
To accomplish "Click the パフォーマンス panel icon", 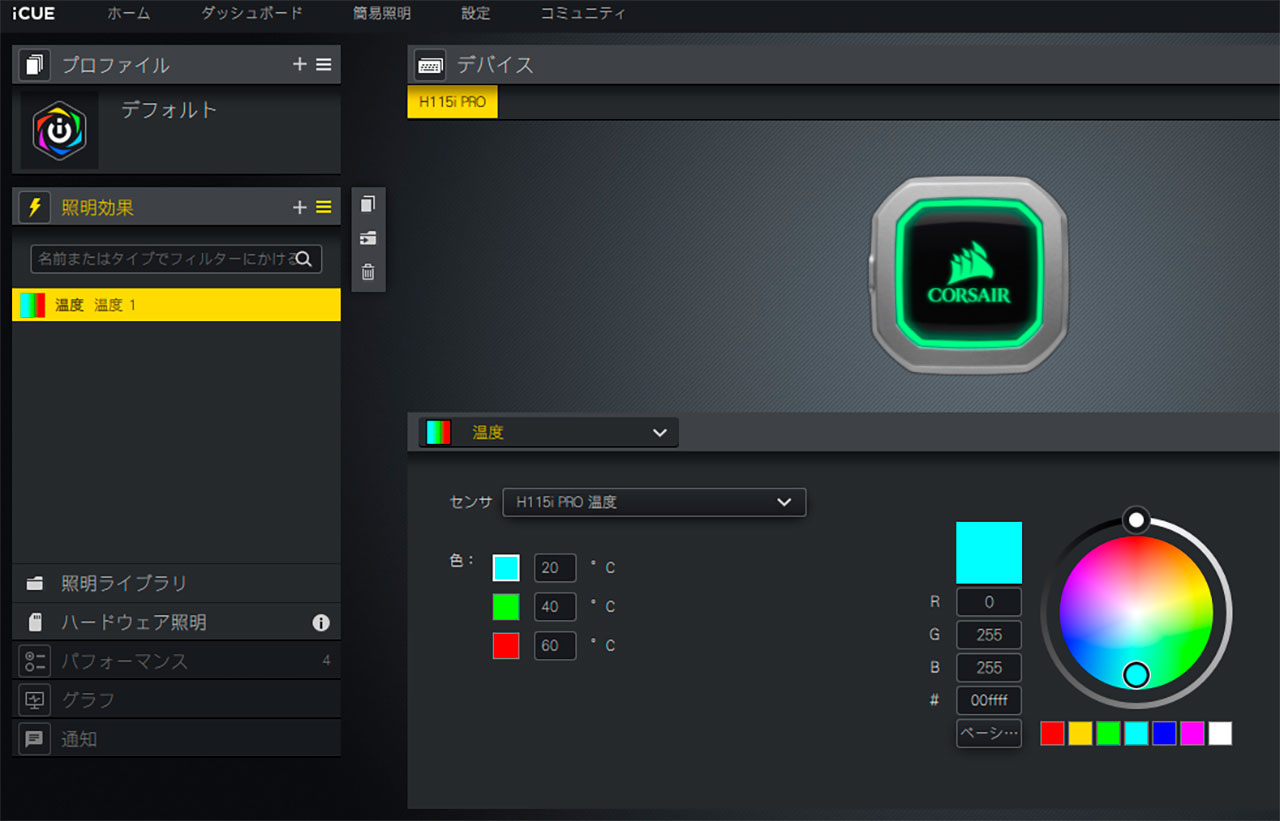I will (35, 661).
